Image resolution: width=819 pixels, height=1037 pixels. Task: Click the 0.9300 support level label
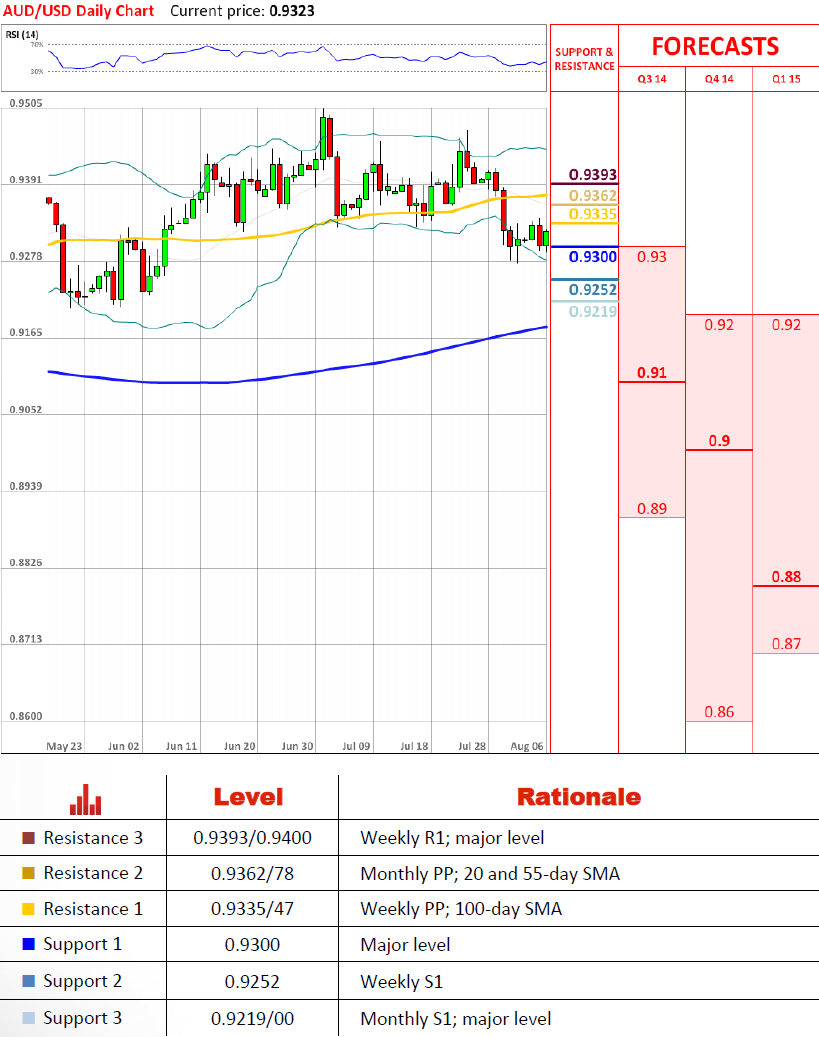coord(593,257)
